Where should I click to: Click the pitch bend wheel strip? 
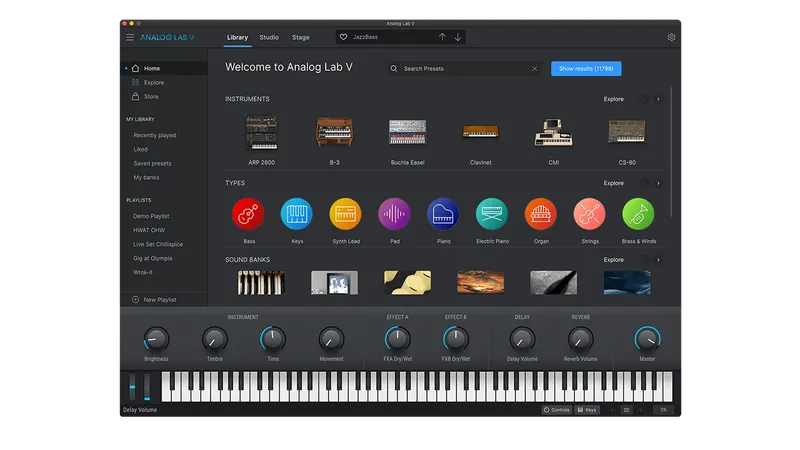pos(132,387)
